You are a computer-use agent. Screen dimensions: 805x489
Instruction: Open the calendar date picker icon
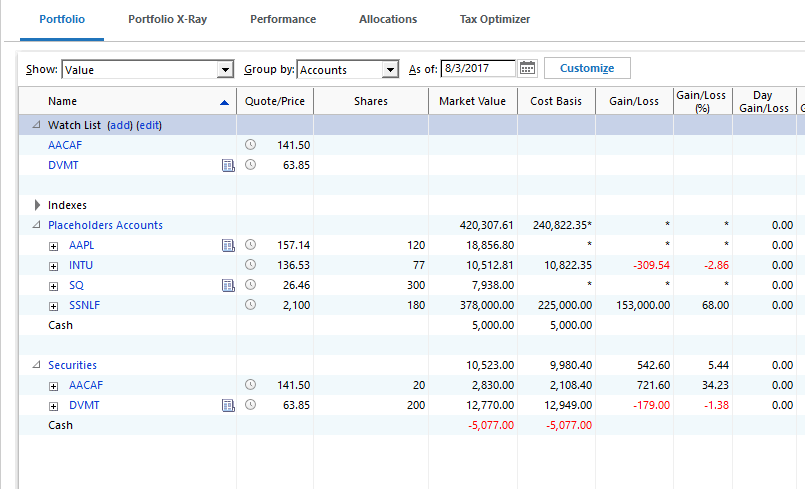[x=528, y=69]
